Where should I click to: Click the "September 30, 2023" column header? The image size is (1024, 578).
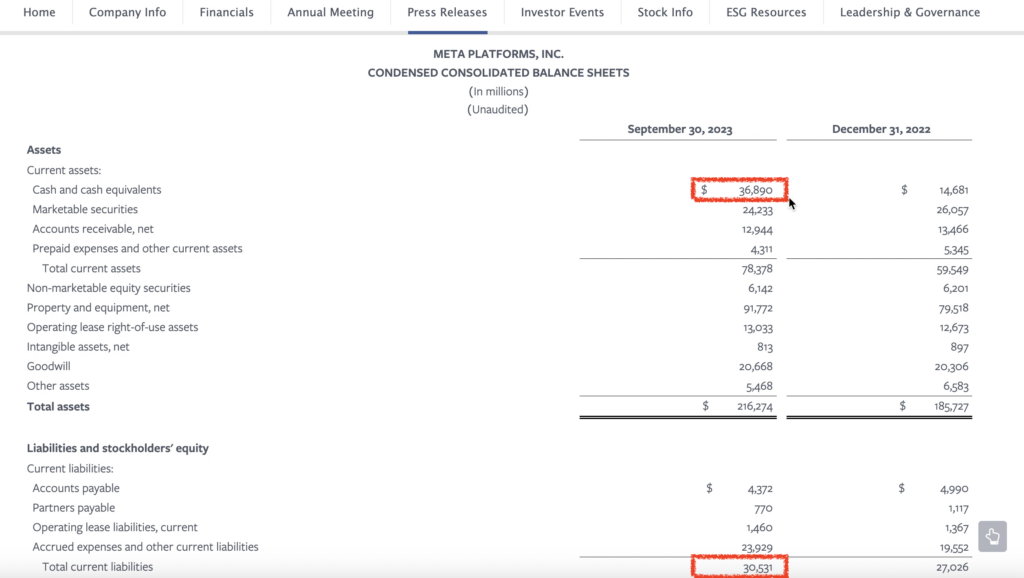pyautogui.click(x=680, y=129)
